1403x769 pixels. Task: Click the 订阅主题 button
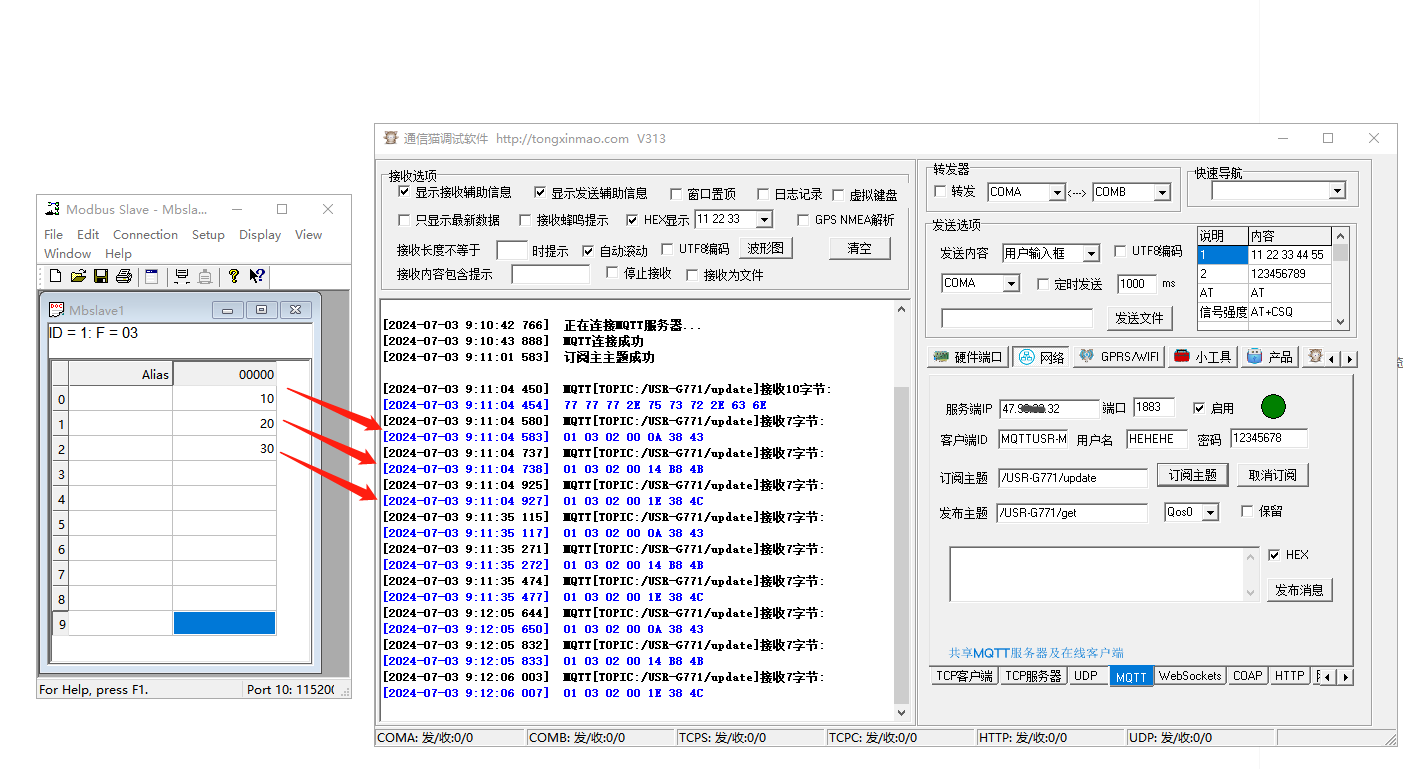tap(1192, 475)
